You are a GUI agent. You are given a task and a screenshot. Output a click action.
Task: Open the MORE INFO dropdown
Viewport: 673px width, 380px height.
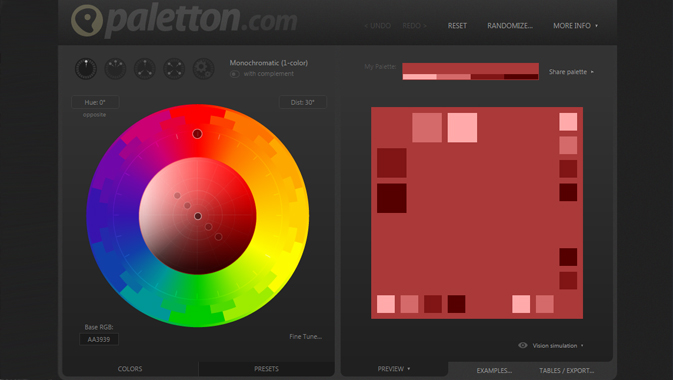(x=575, y=26)
